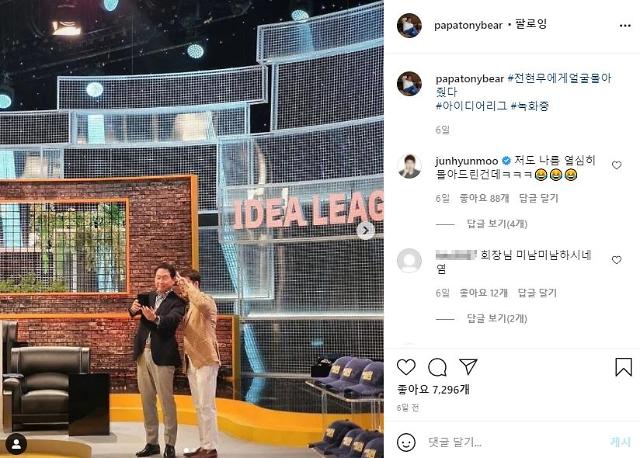640x458 pixels.
Task: Open hashtag #녹화중
Action: pyautogui.click(x=530, y=106)
